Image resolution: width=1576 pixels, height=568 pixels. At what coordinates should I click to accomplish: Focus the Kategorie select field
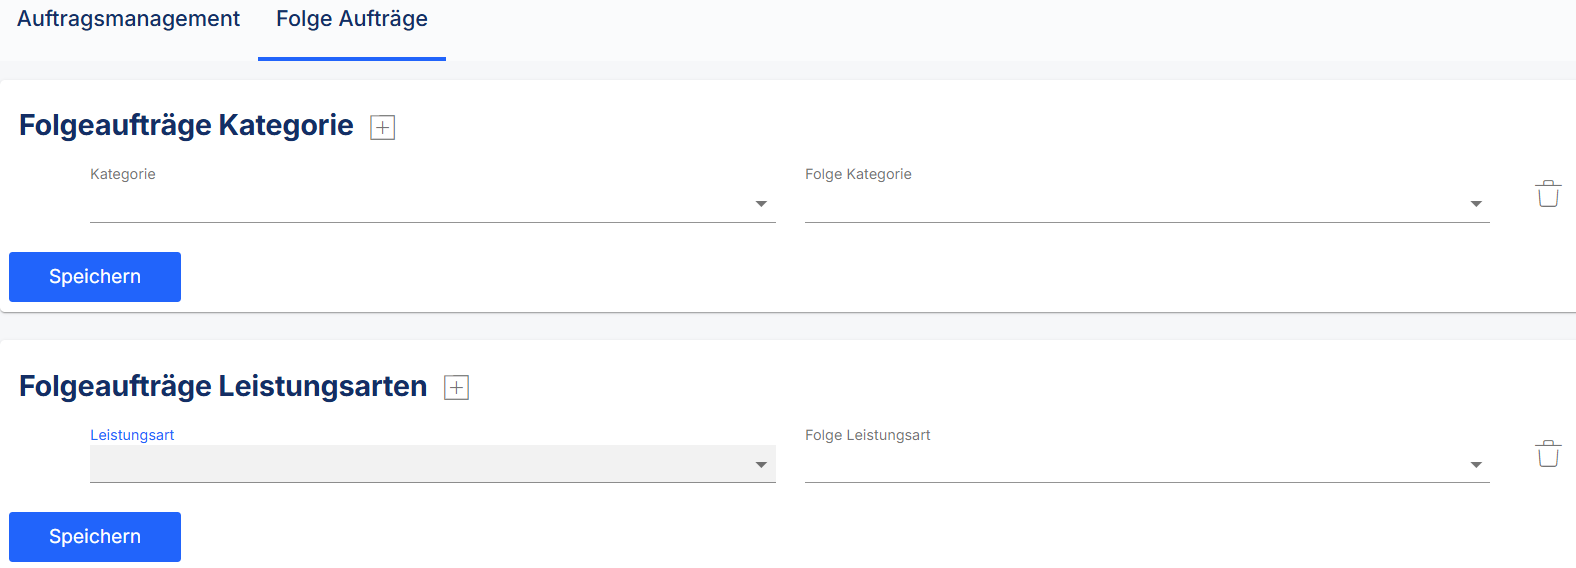coord(433,204)
